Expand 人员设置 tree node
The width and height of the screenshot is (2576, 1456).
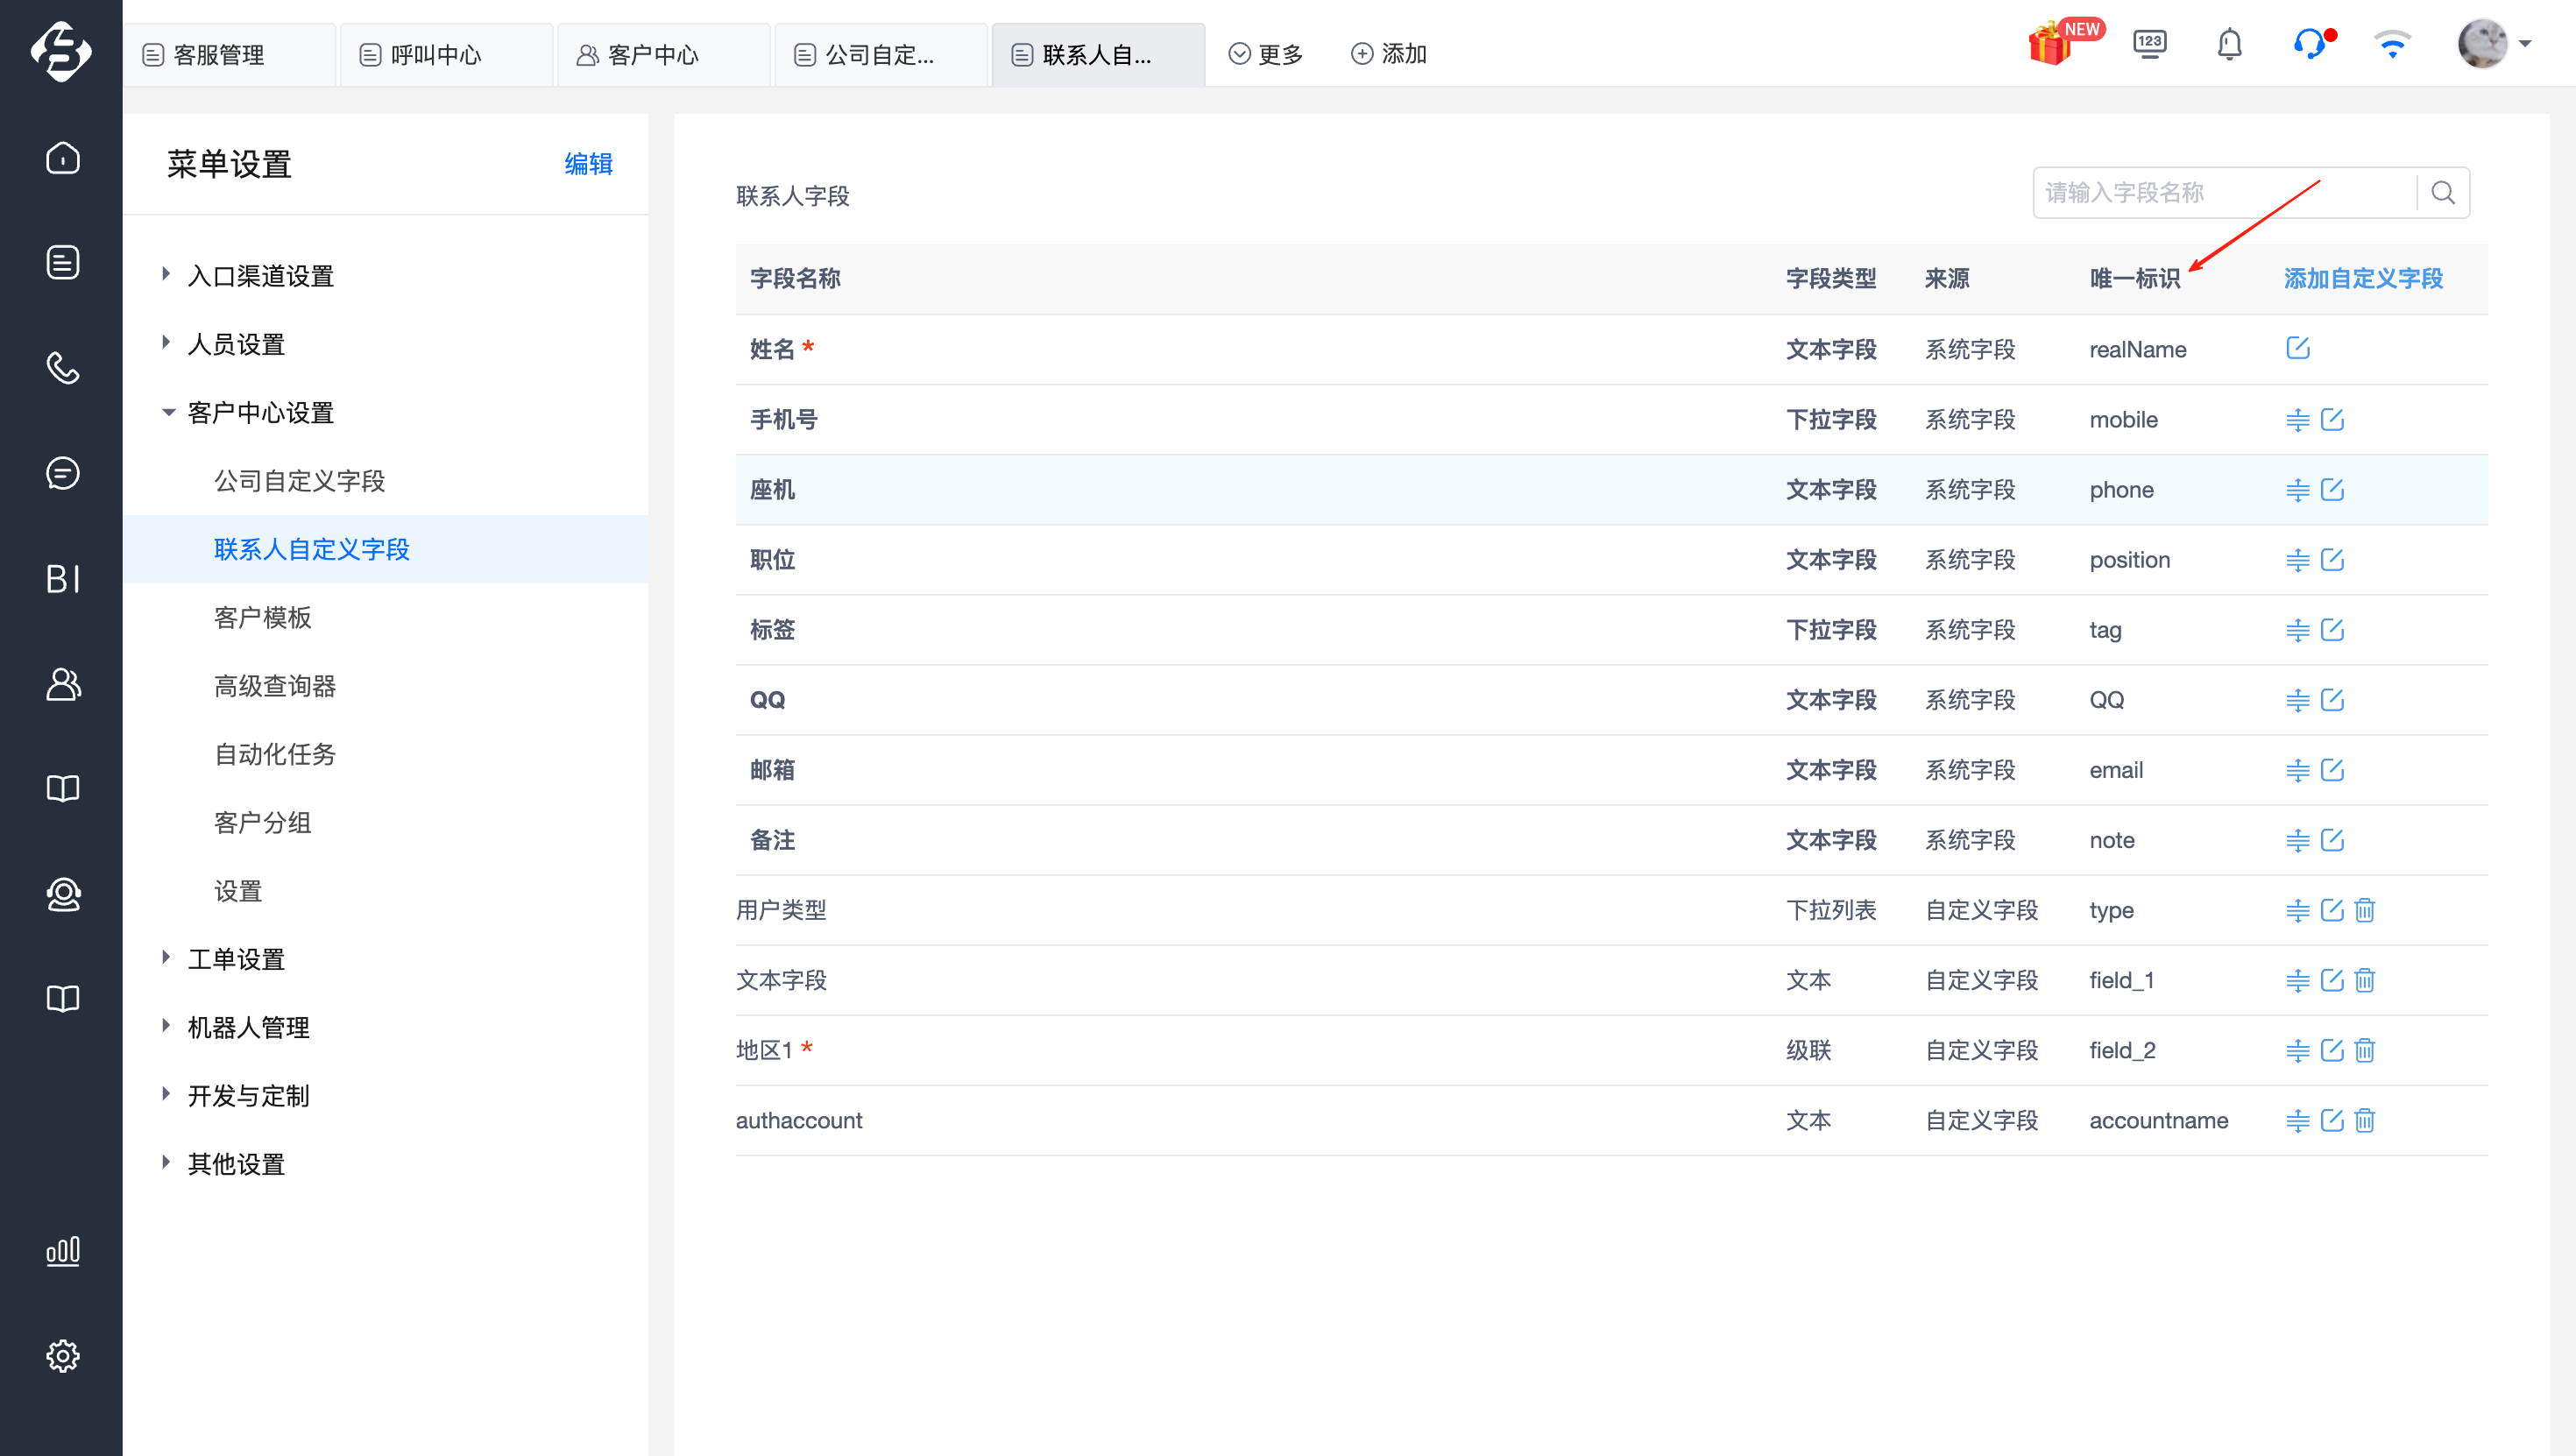[x=166, y=342]
